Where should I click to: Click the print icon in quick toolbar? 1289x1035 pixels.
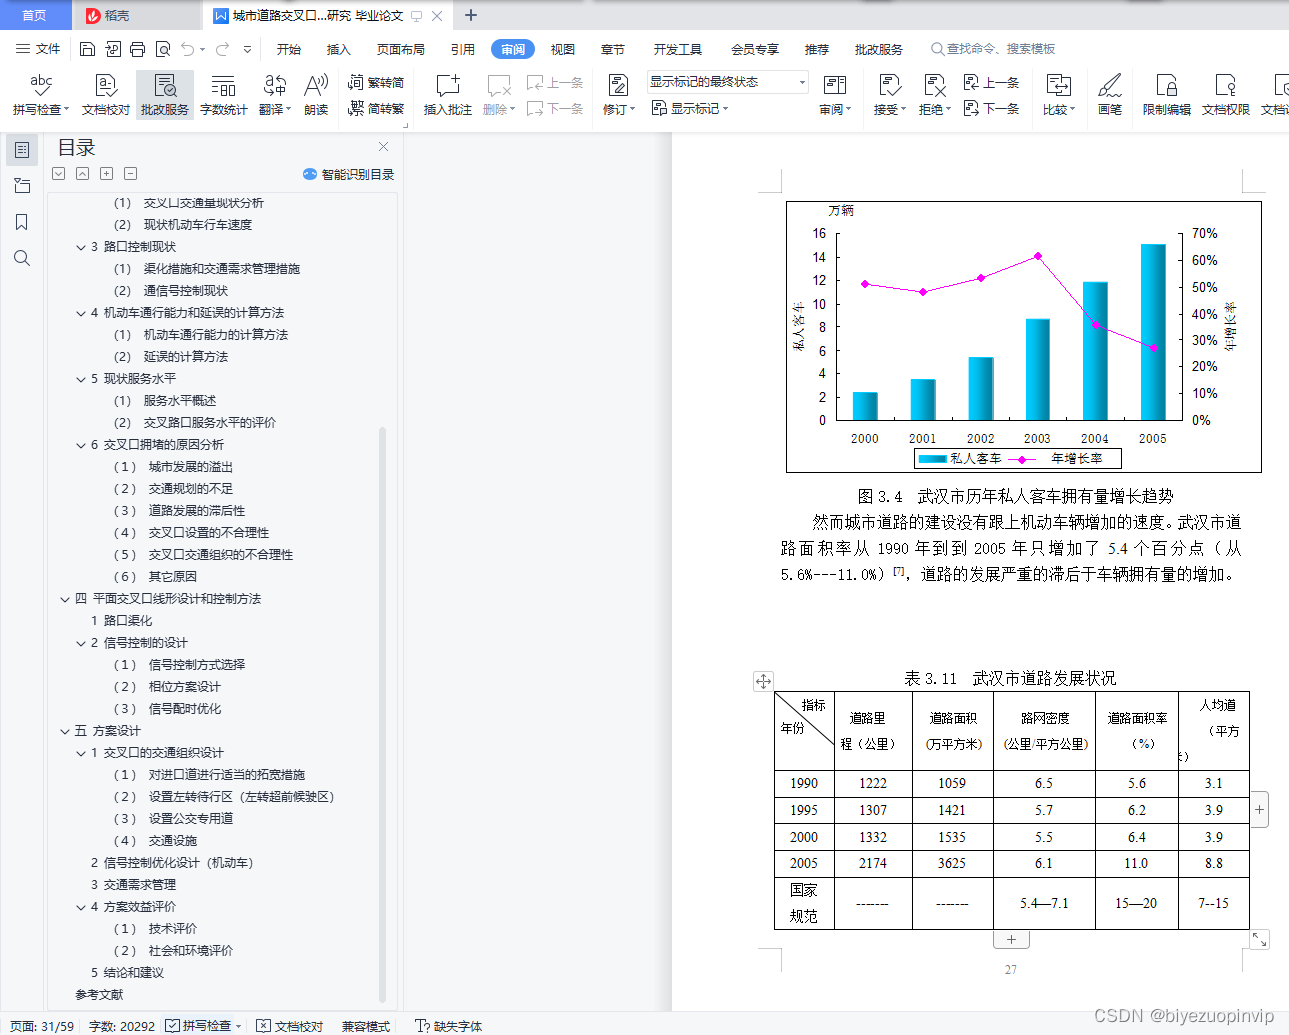pos(137,49)
